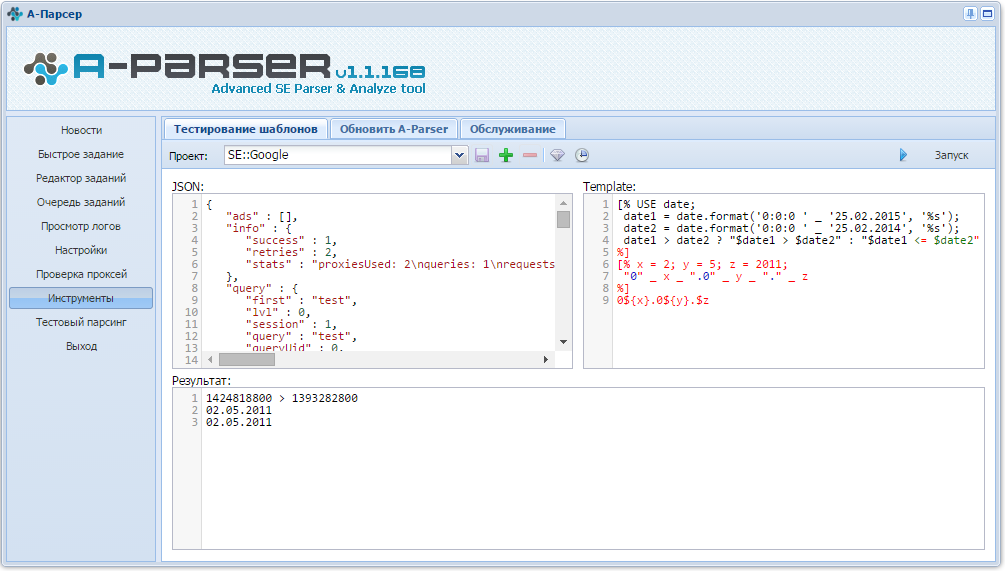Switch to the Тестирование шаблонов tab

[245, 129]
